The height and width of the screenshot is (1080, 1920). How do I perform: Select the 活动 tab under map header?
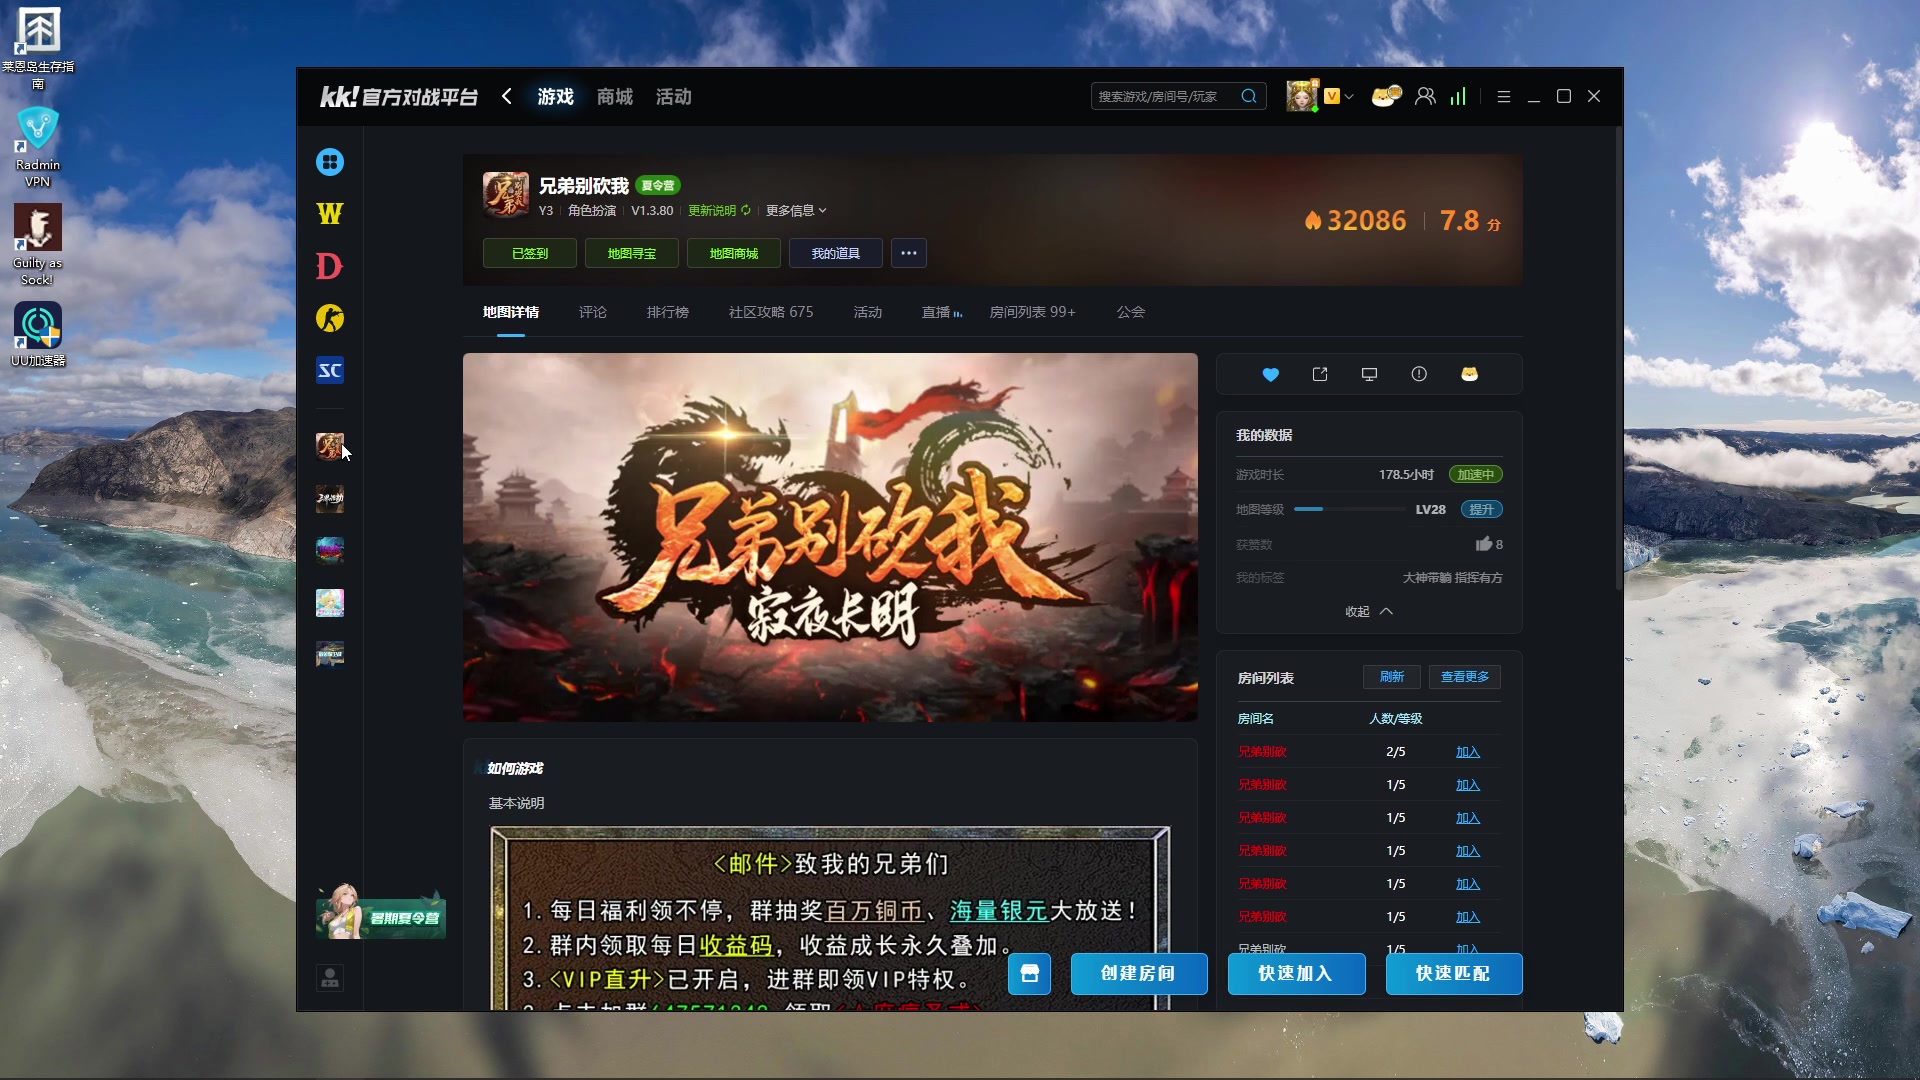(x=868, y=312)
